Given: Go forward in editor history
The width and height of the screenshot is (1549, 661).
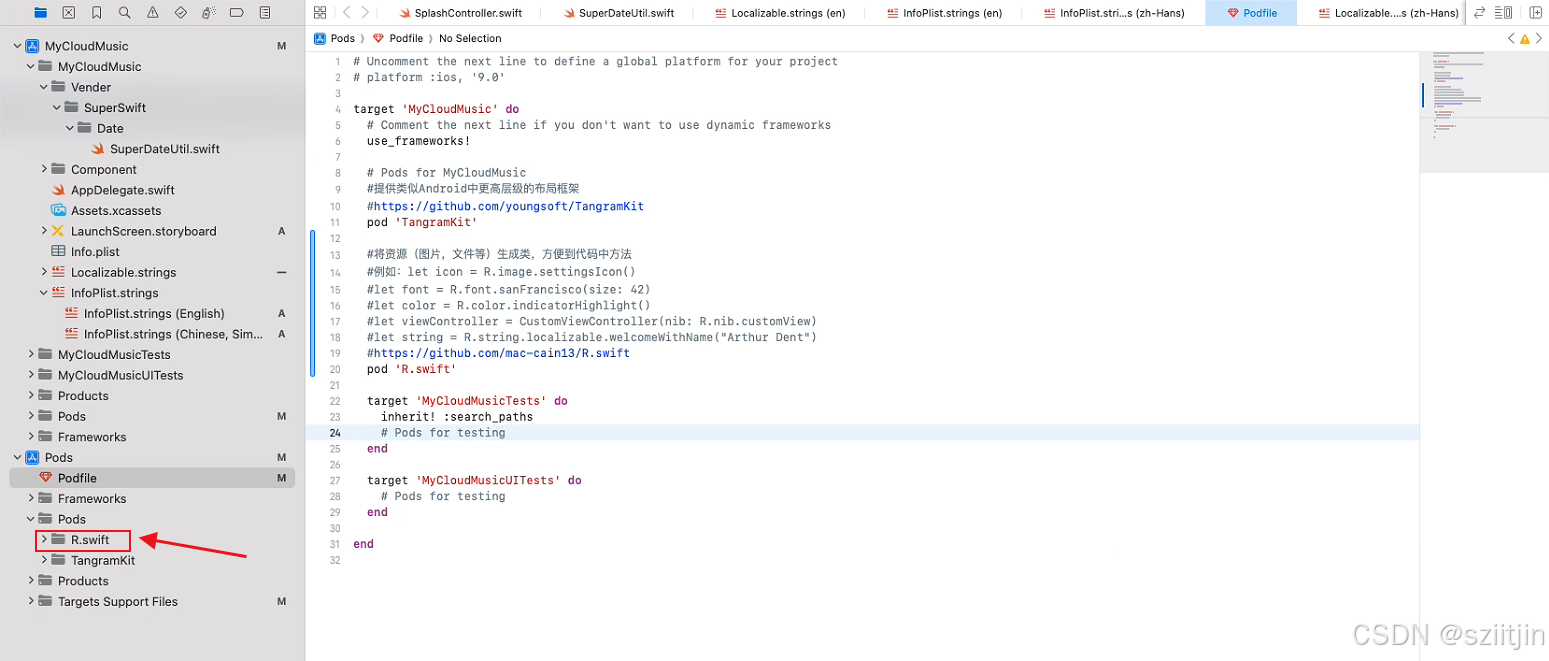Looking at the screenshot, I should click(365, 13).
